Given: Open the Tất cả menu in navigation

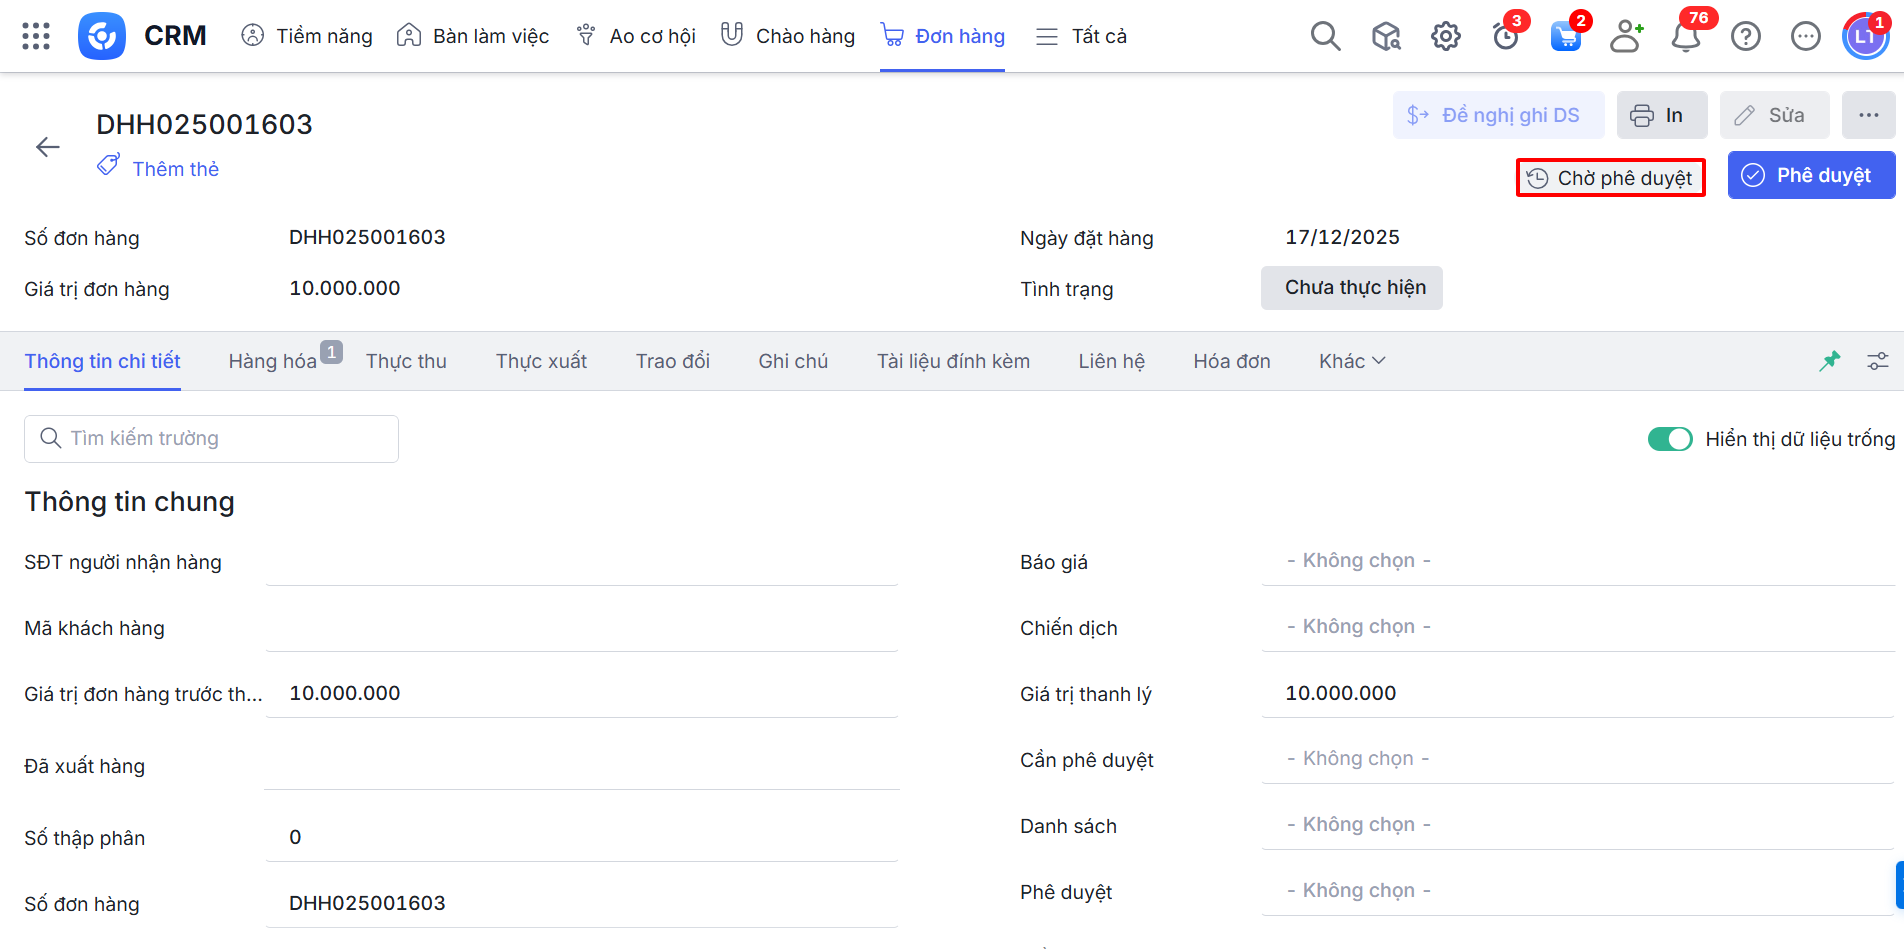Looking at the screenshot, I should (x=1082, y=37).
